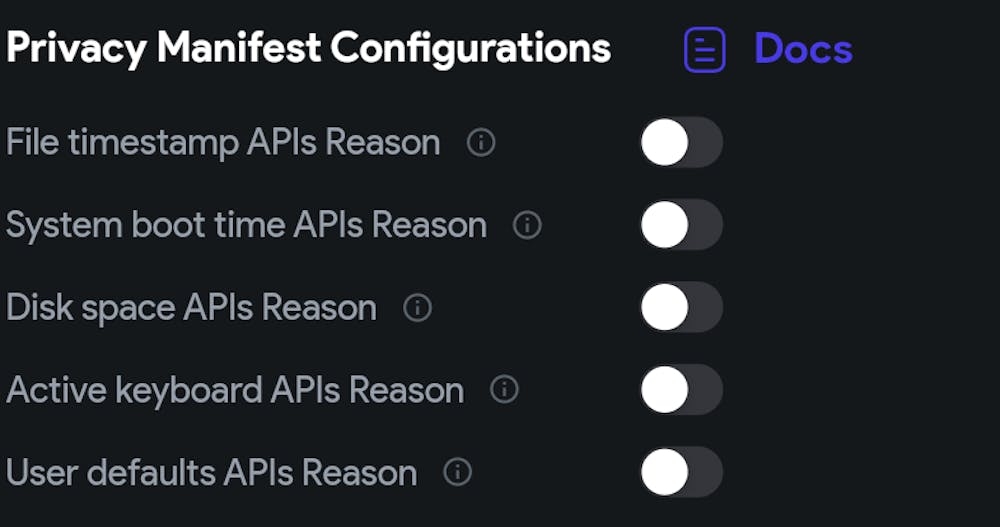Switch on User defaults APIs Reason
The width and height of the screenshot is (1000, 527).
coord(681,471)
